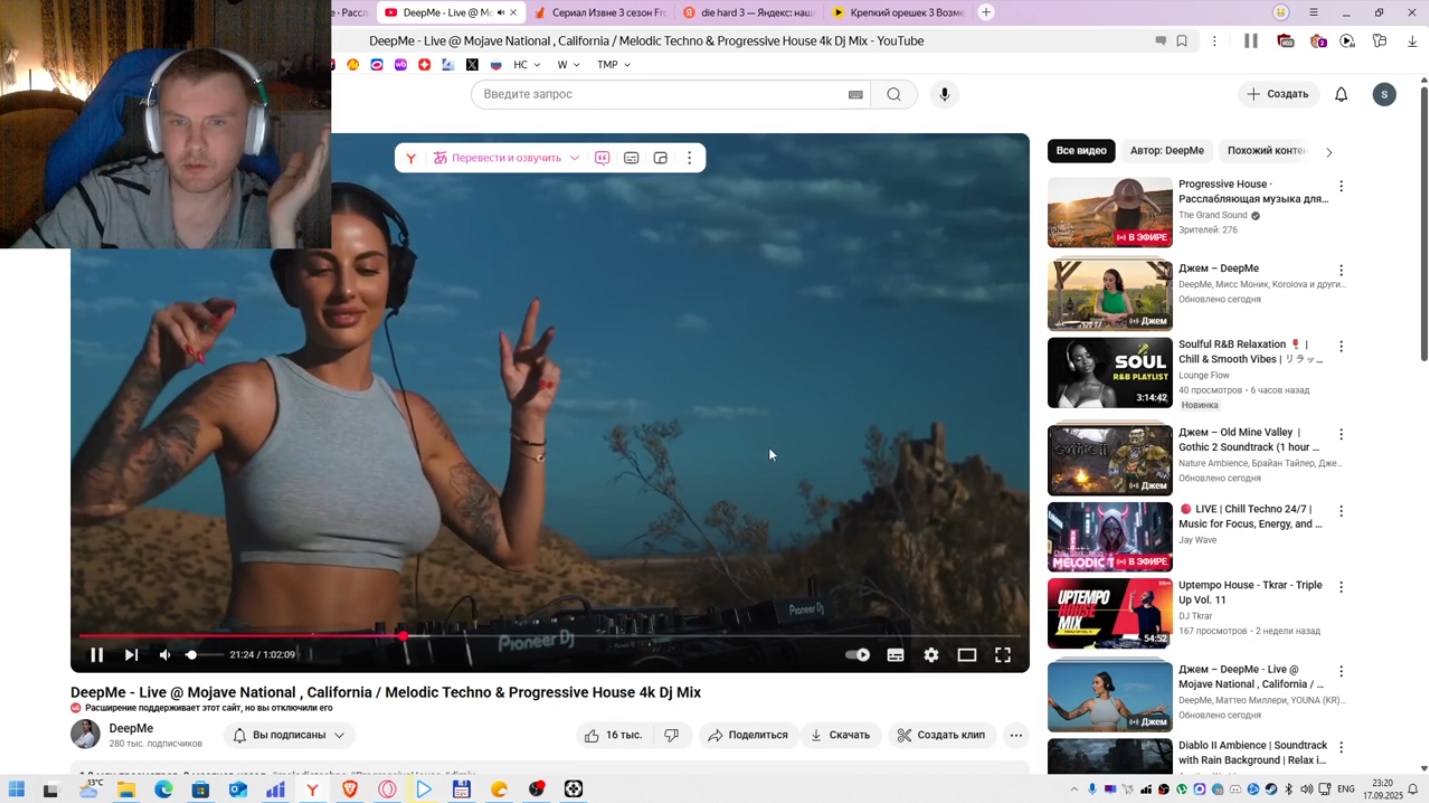The height and width of the screenshot is (803, 1429).
Task: Click the Создать клип button
Action: (942, 735)
